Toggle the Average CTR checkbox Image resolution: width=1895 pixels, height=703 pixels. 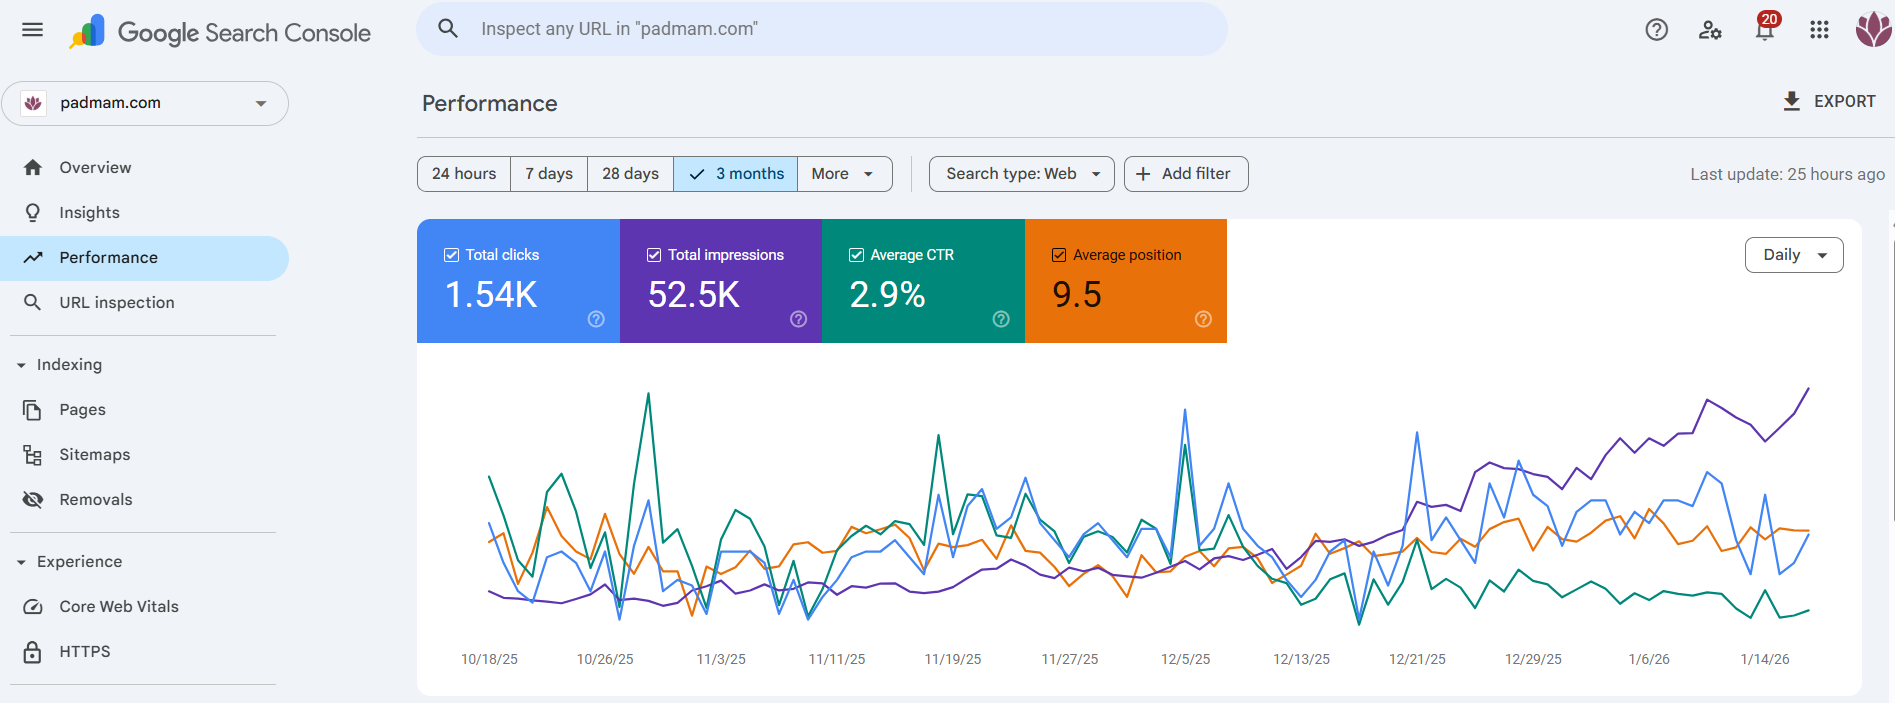click(856, 255)
